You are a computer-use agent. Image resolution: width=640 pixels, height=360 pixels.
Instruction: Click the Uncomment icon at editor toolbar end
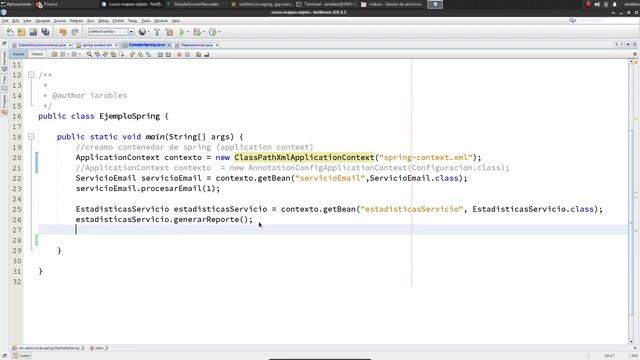(207, 54)
